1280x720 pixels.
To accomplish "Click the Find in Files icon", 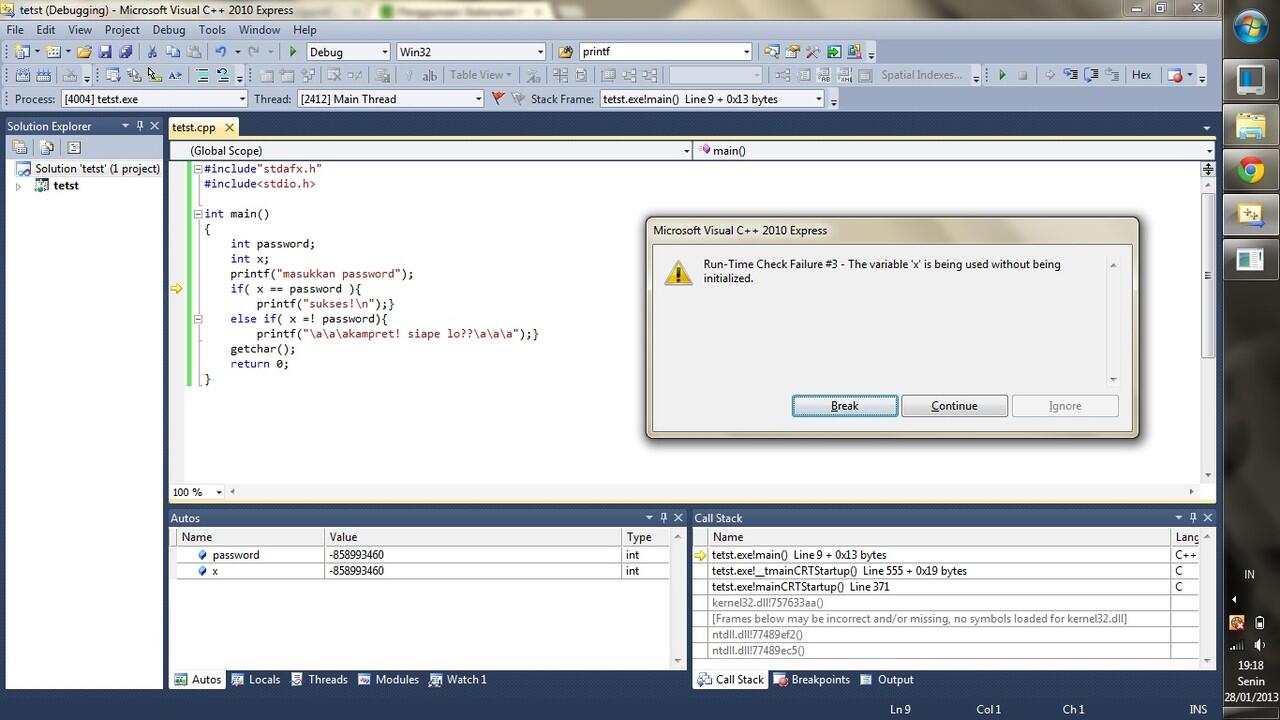I will [565, 52].
